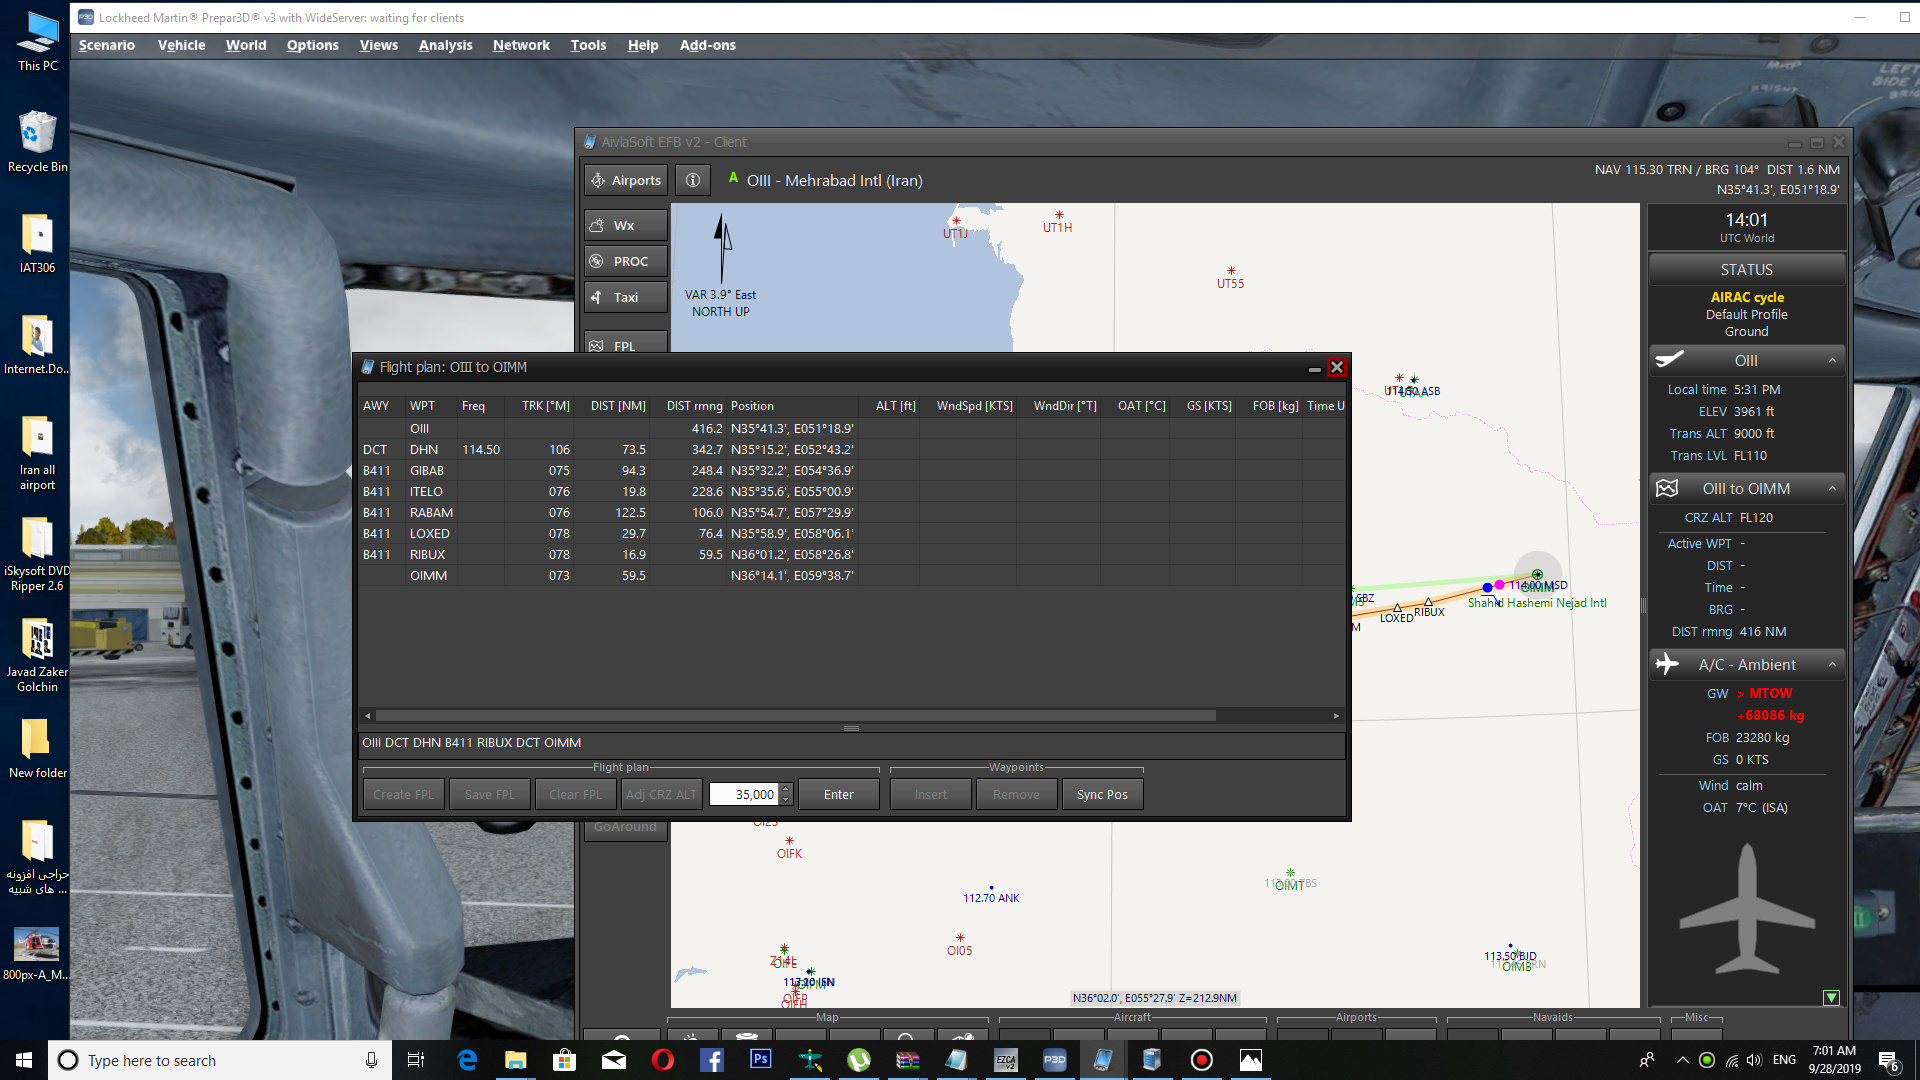Click the route string text field
Viewport: 1920px width, 1080px height.
pyautogui.click(x=852, y=743)
